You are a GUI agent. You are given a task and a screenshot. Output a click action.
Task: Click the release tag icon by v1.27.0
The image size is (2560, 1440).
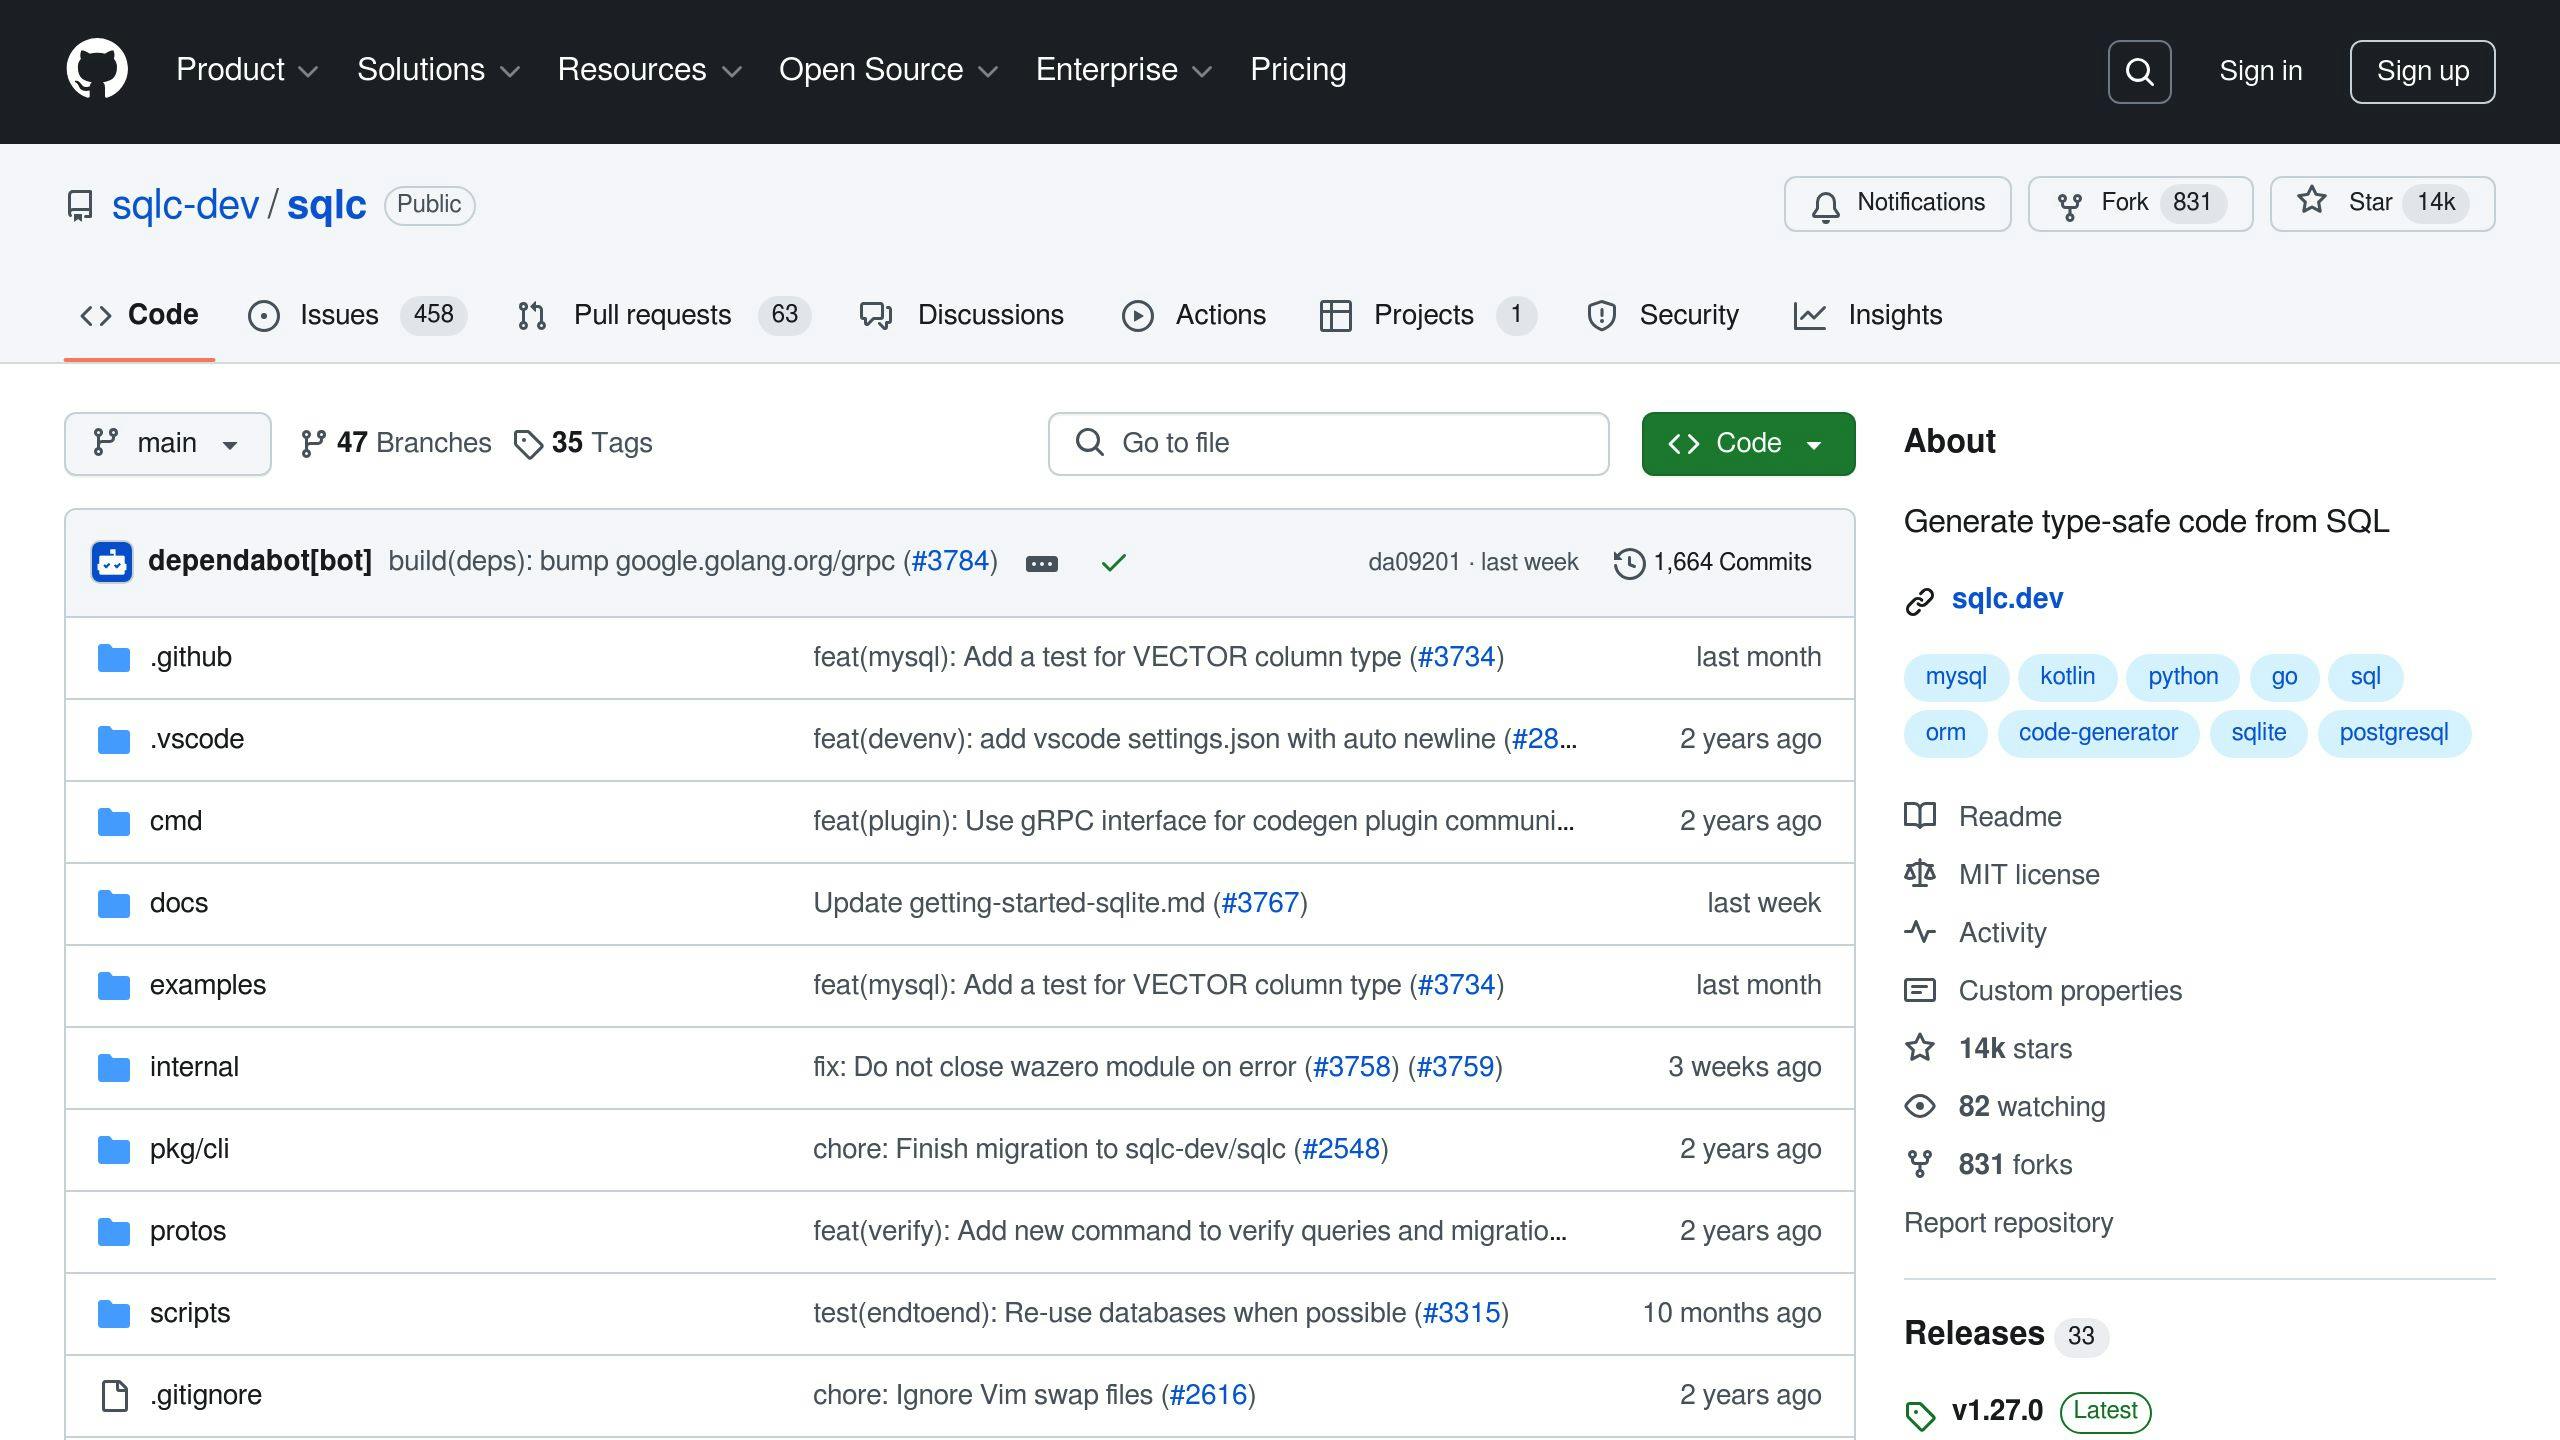1920,1415
